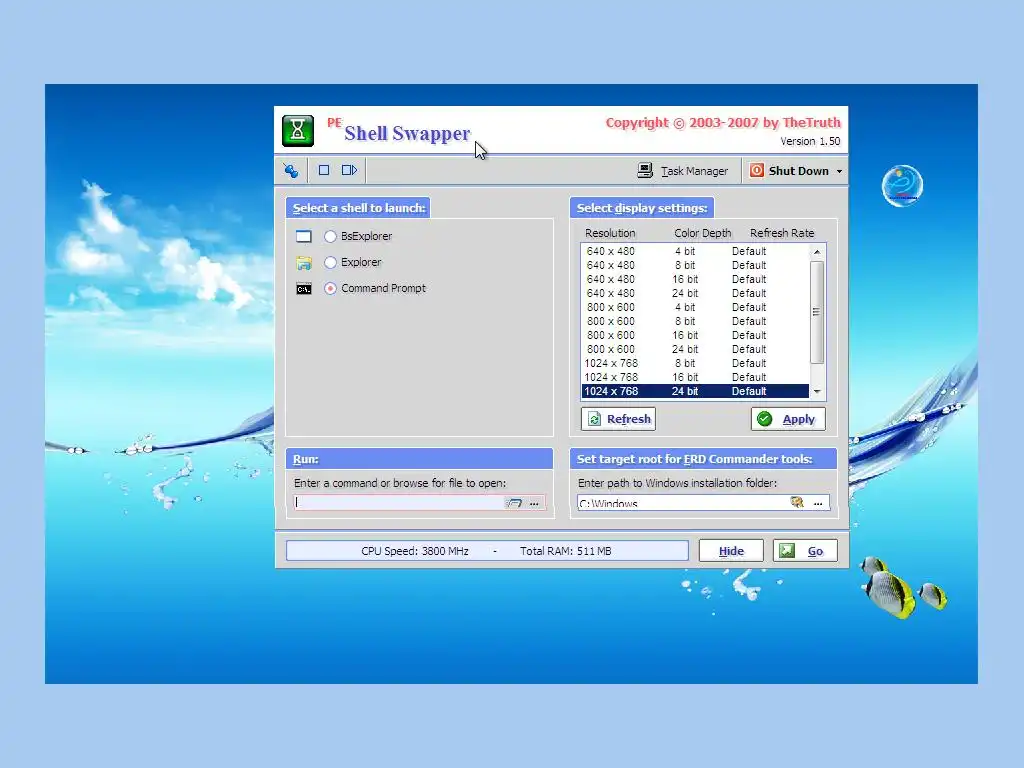Click the search icon in the Windows path field

[x=797, y=502]
